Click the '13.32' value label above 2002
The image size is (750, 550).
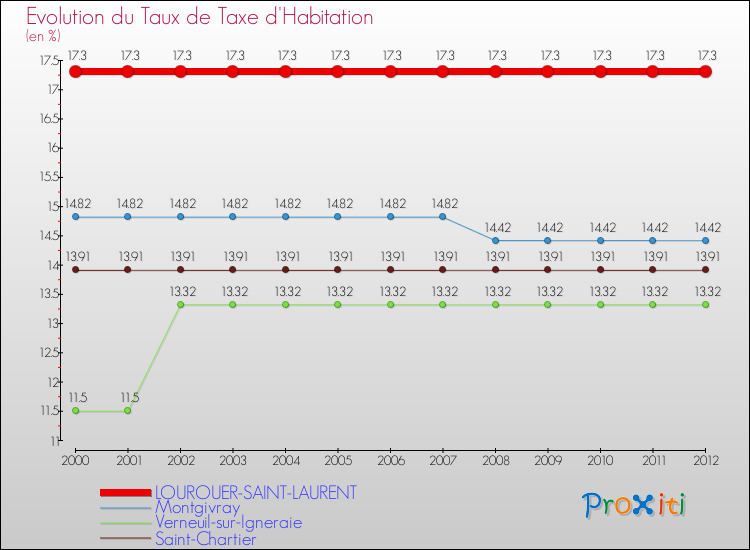tap(183, 291)
